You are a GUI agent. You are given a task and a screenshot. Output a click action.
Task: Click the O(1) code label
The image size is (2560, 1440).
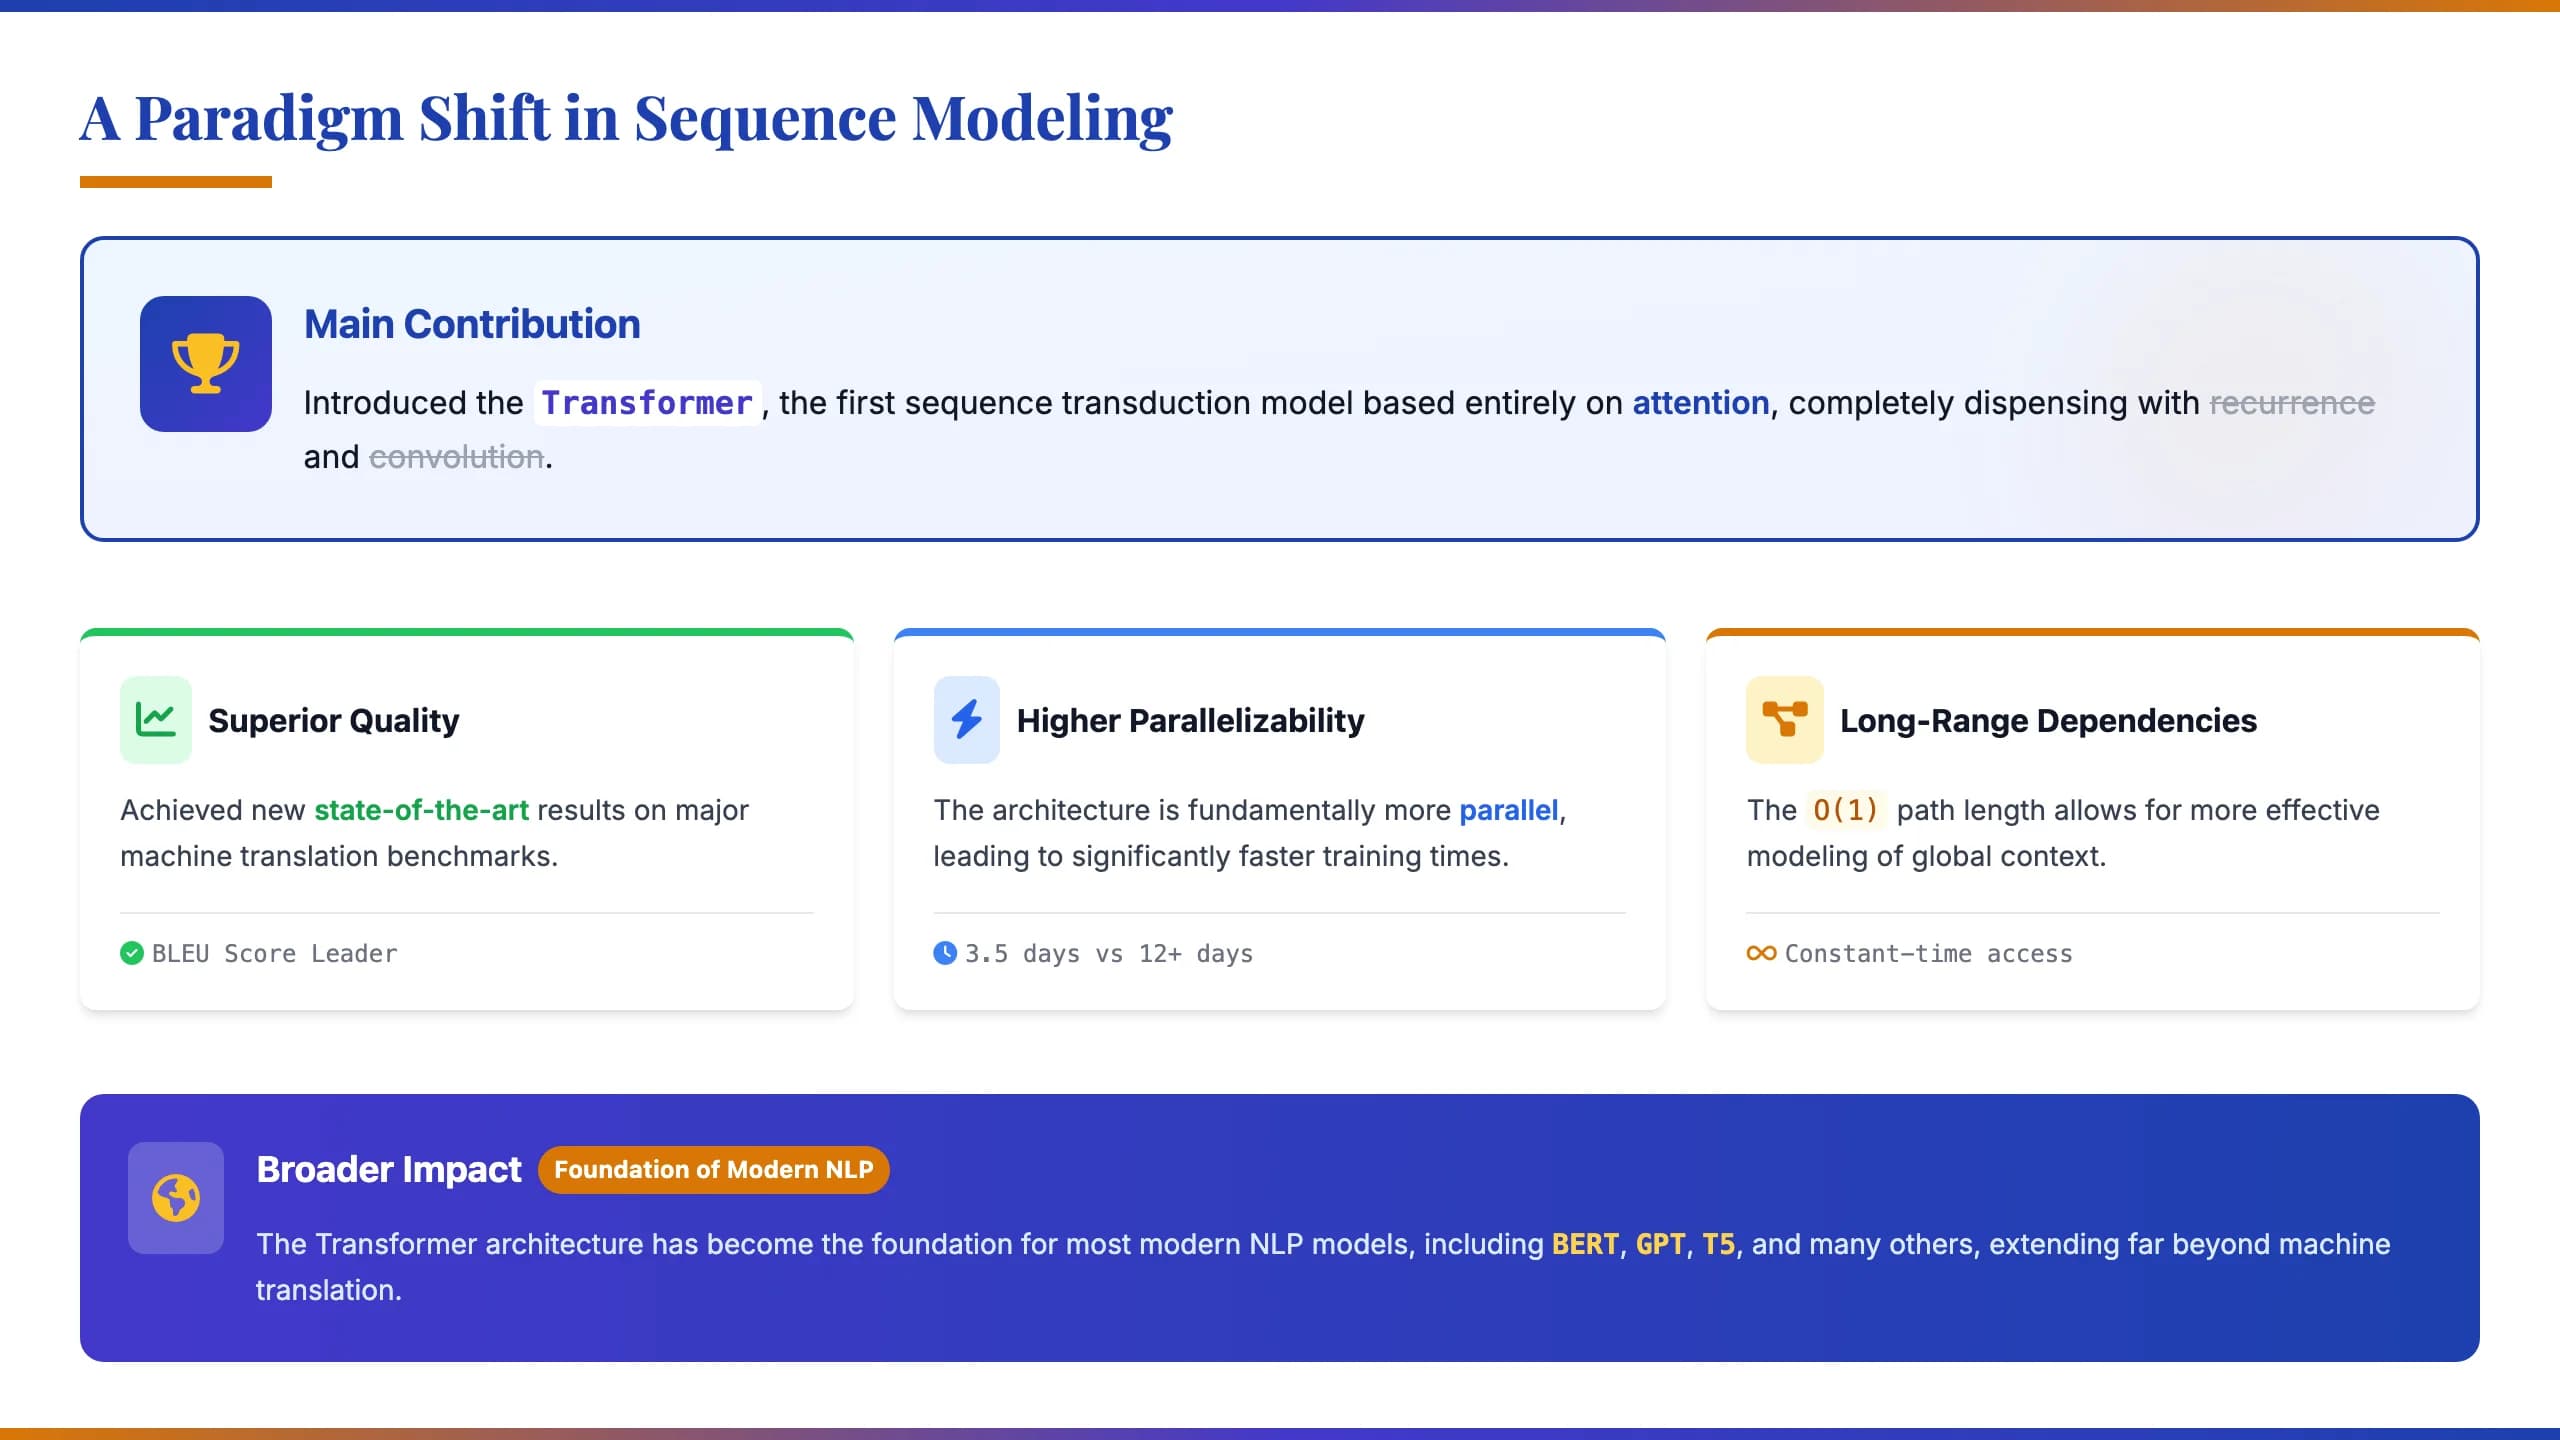point(1846,810)
